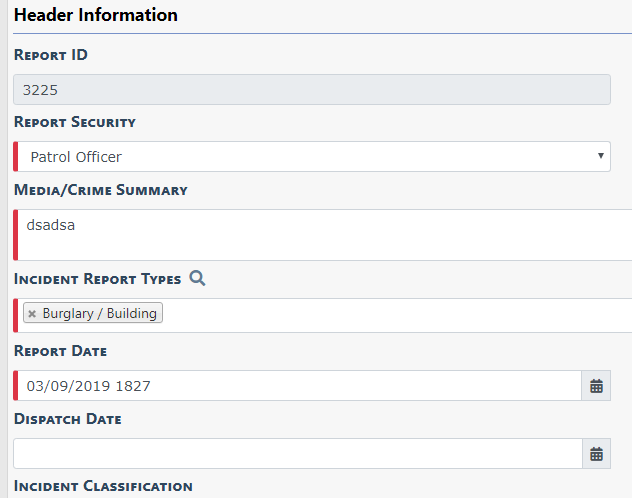The height and width of the screenshot is (498, 632).
Task: Click the Incident Report Types label
Action: [98, 279]
